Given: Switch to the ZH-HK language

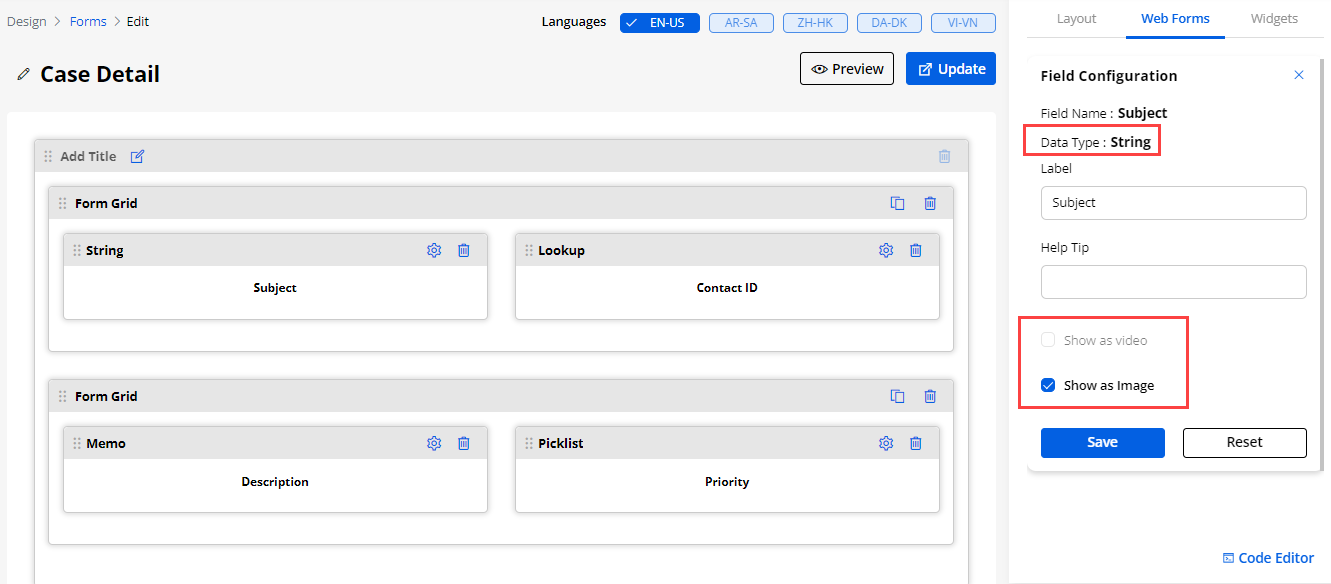Looking at the screenshot, I should pos(815,23).
